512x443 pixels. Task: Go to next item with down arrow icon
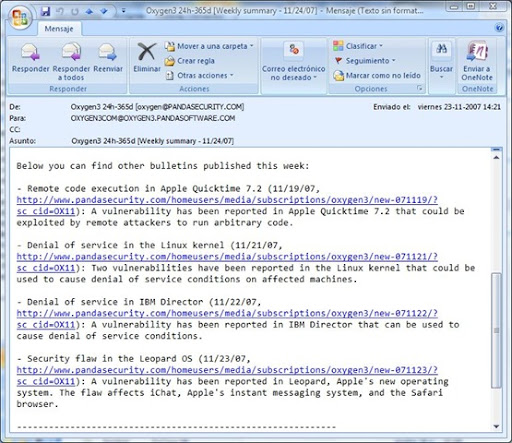click(x=104, y=11)
